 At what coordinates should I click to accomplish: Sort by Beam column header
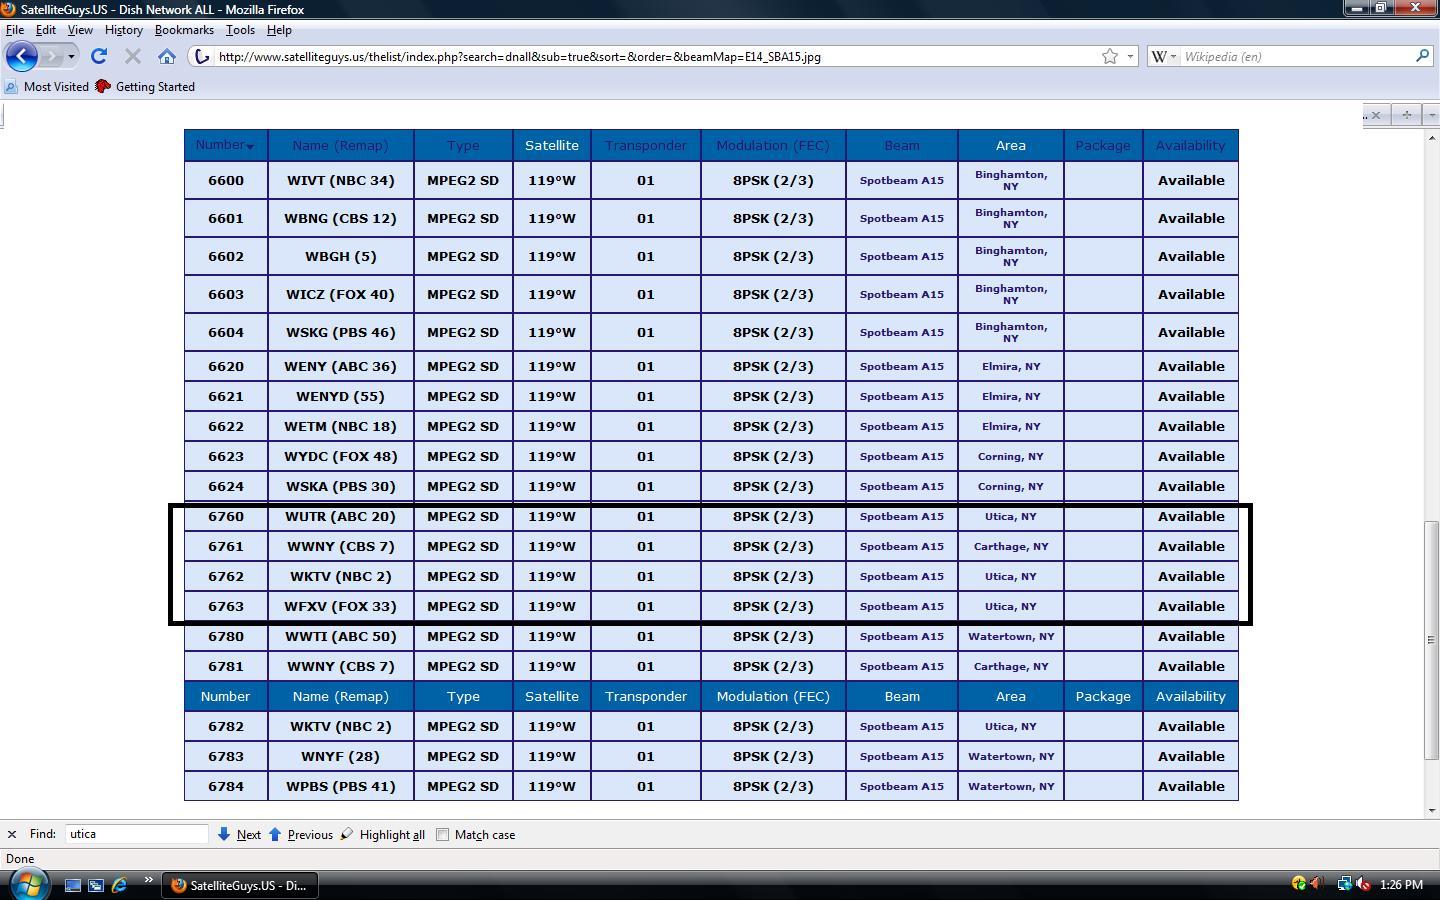tap(902, 145)
